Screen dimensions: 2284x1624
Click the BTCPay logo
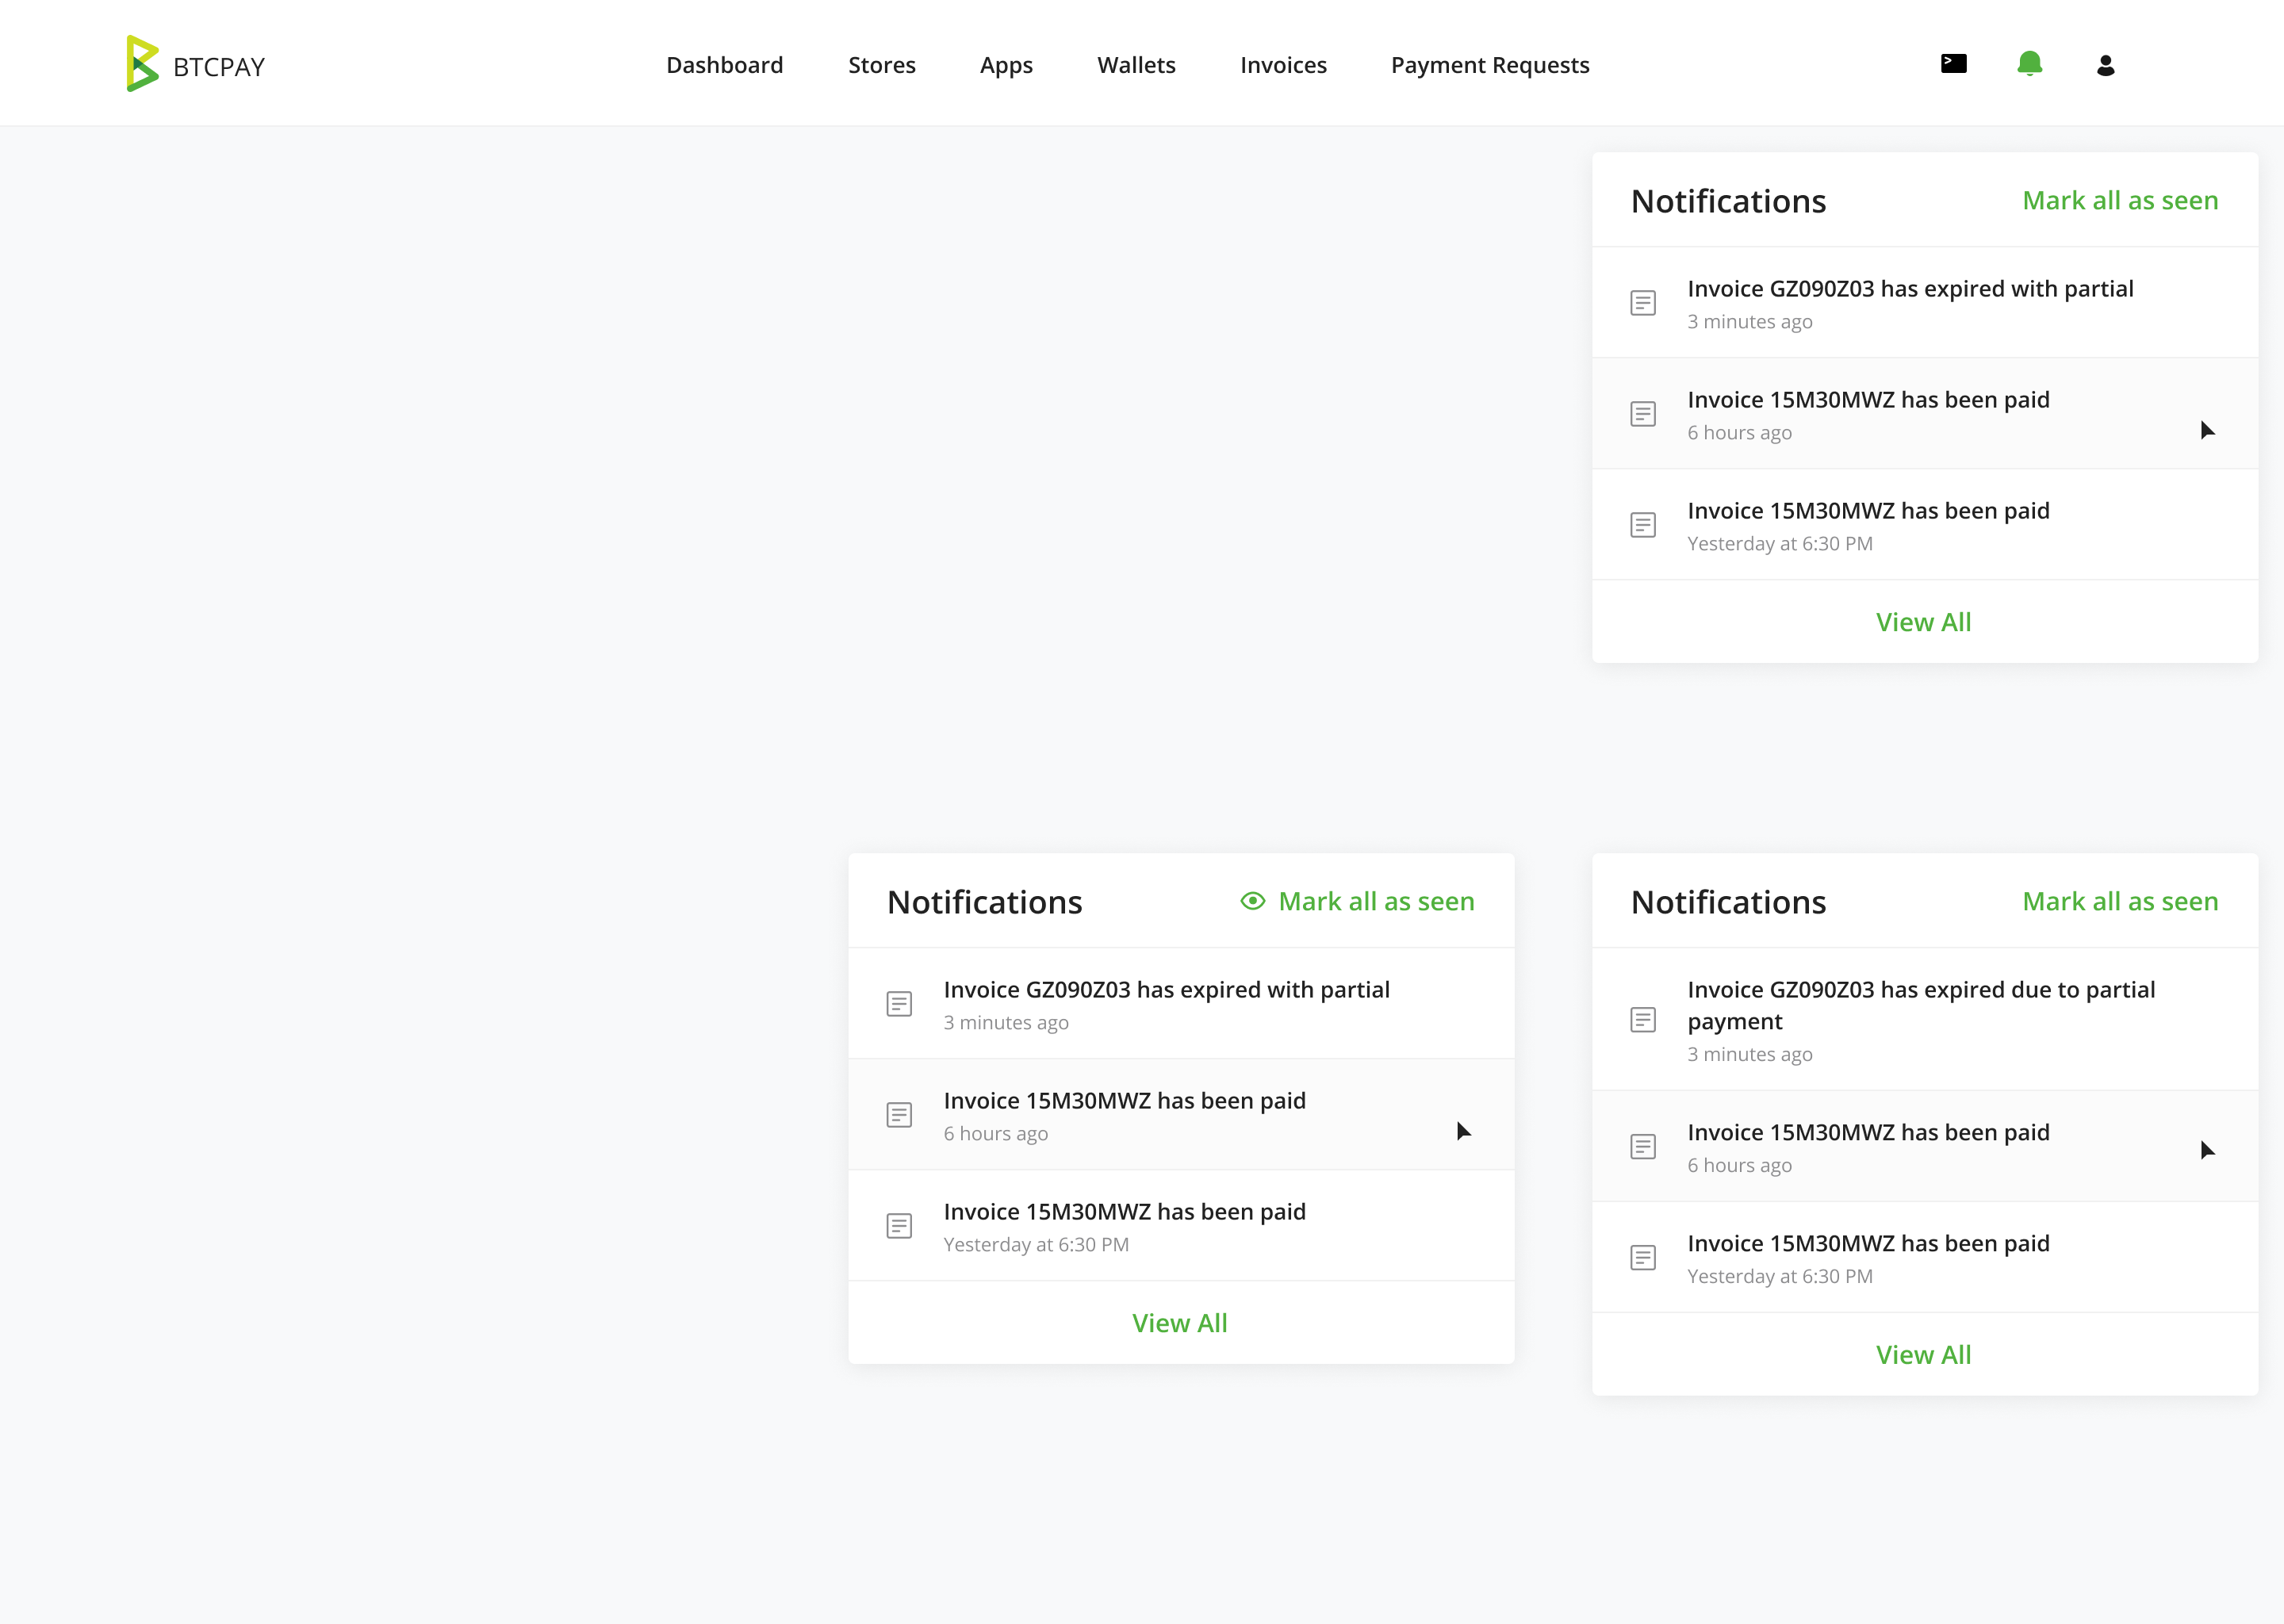196,64
